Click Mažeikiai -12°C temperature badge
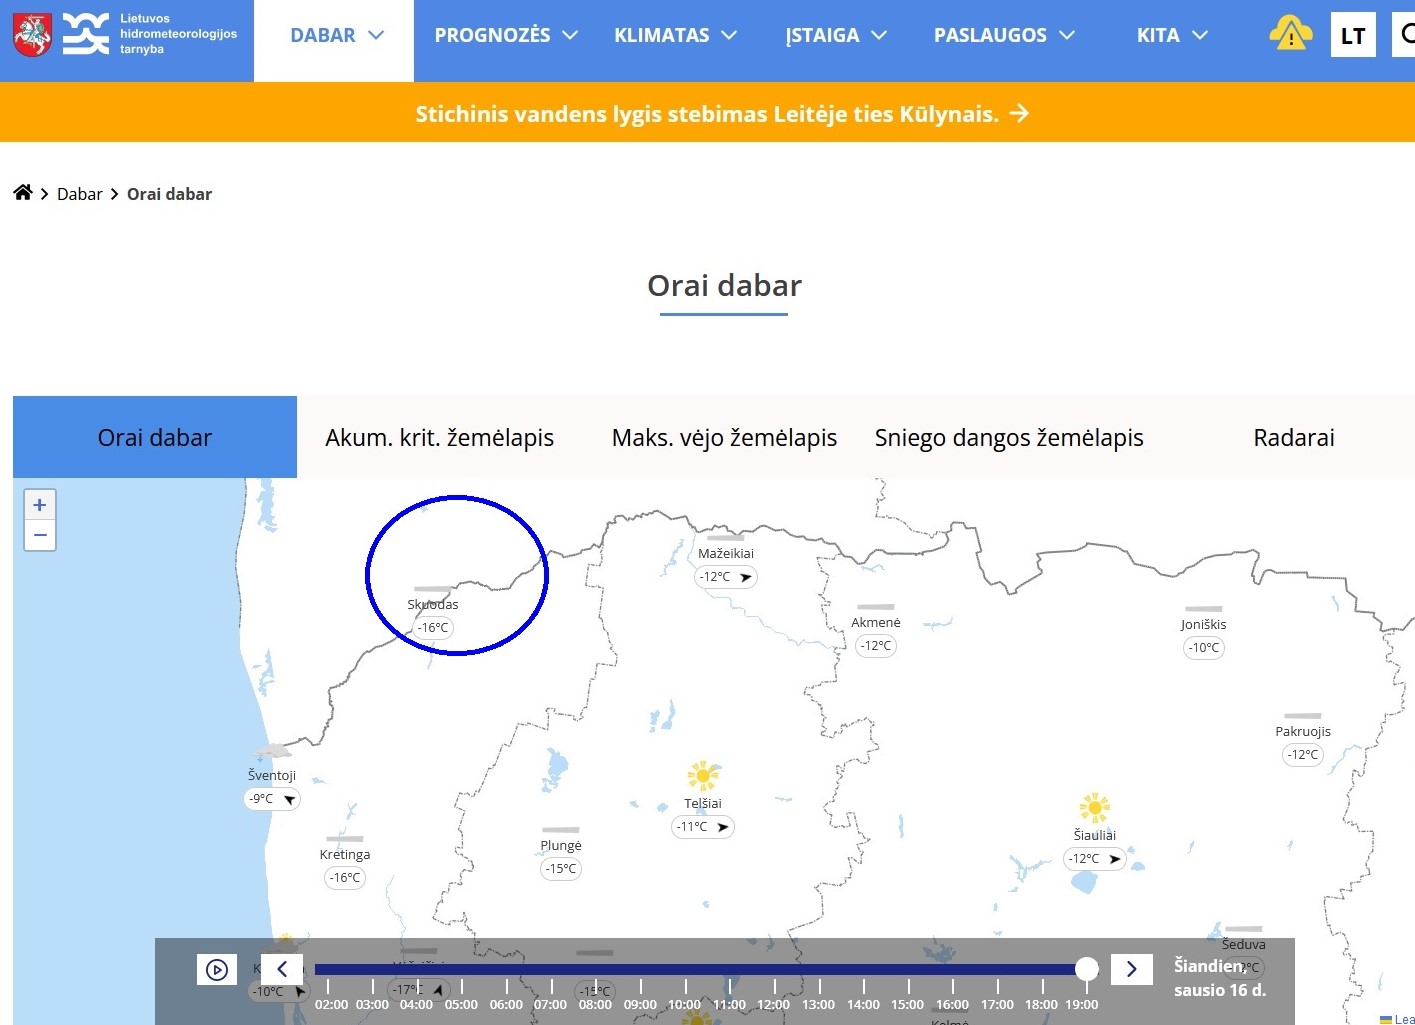 pyautogui.click(x=726, y=577)
